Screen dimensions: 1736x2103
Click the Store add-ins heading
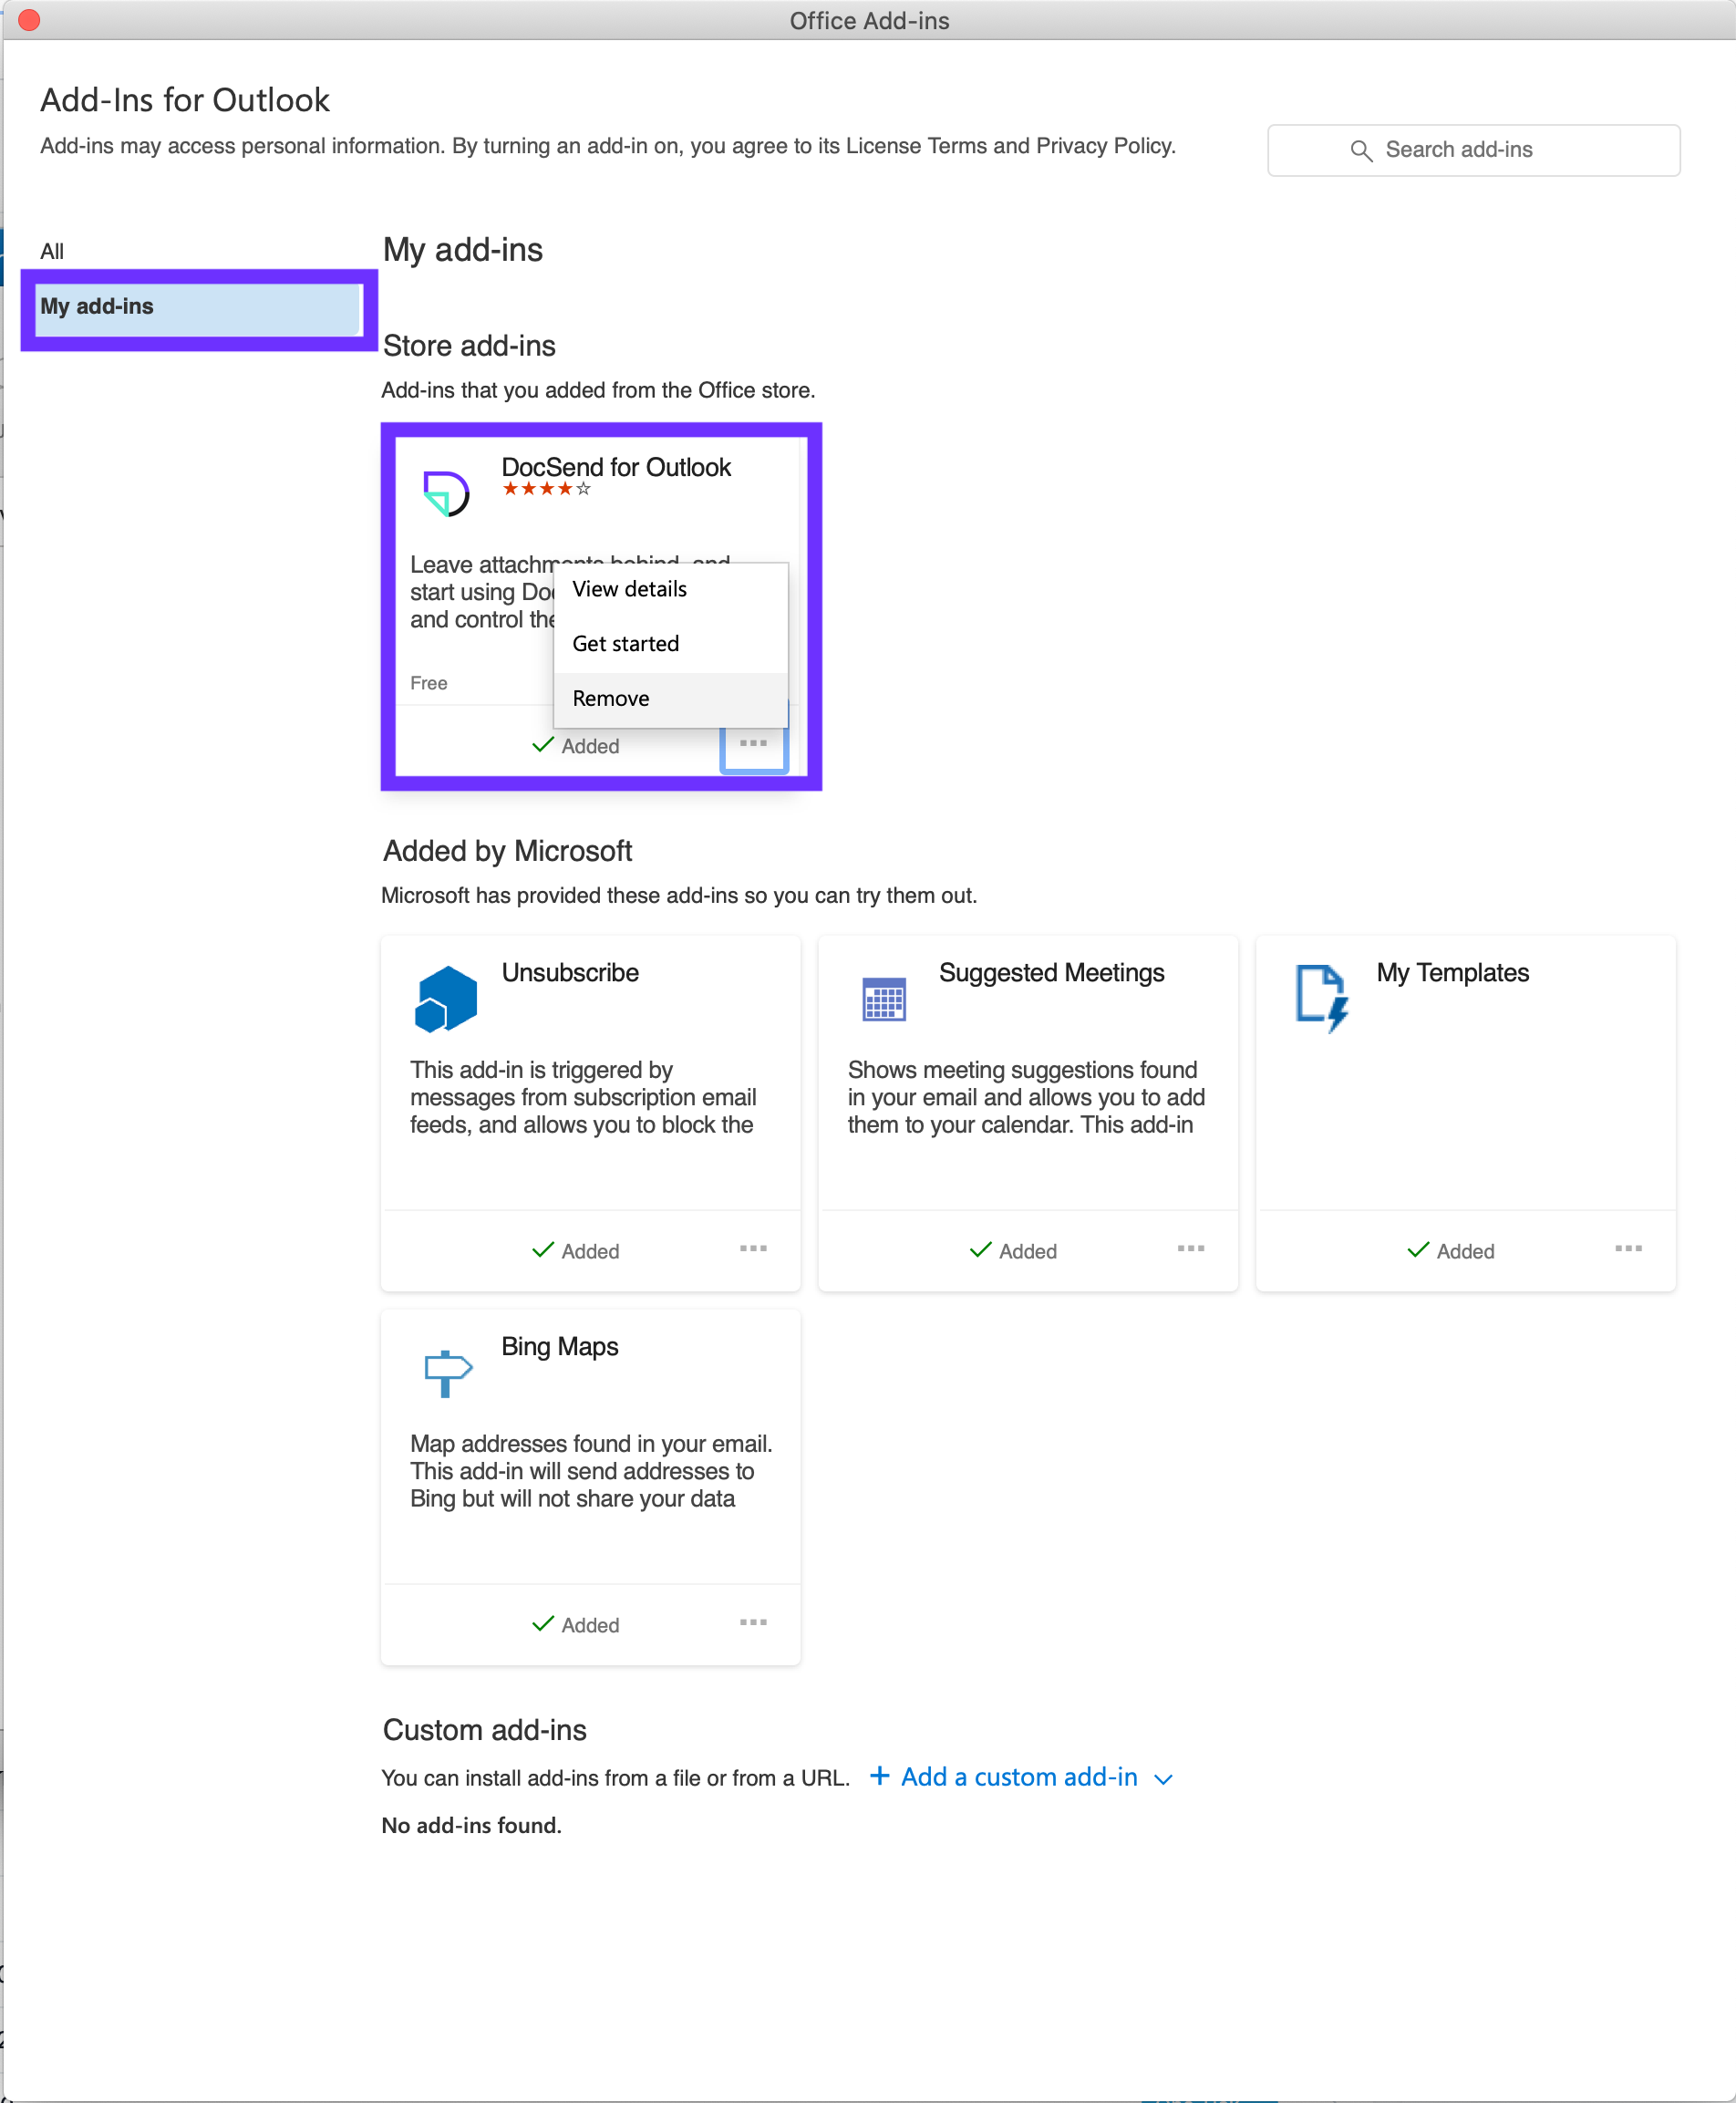pyautogui.click(x=469, y=345)
